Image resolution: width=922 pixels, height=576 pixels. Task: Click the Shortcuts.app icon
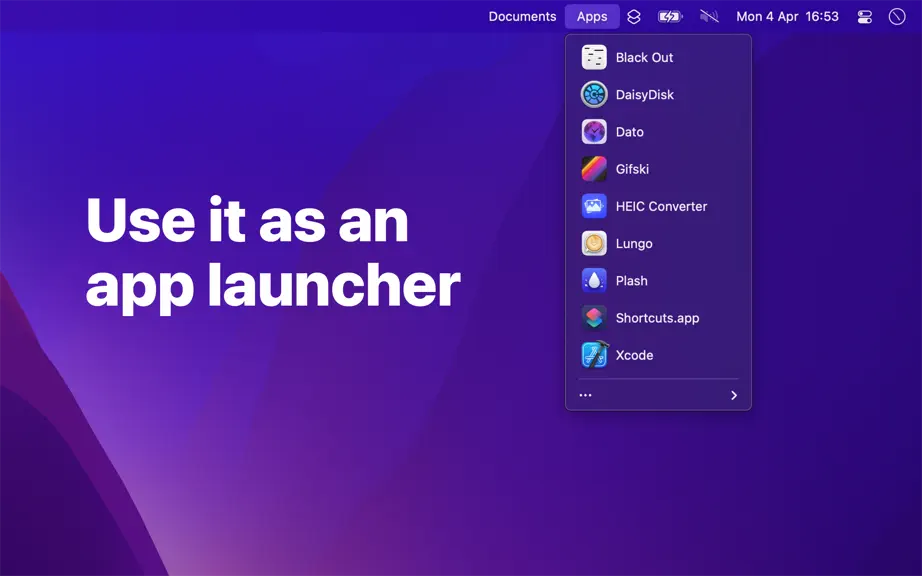tap(594, 318)
